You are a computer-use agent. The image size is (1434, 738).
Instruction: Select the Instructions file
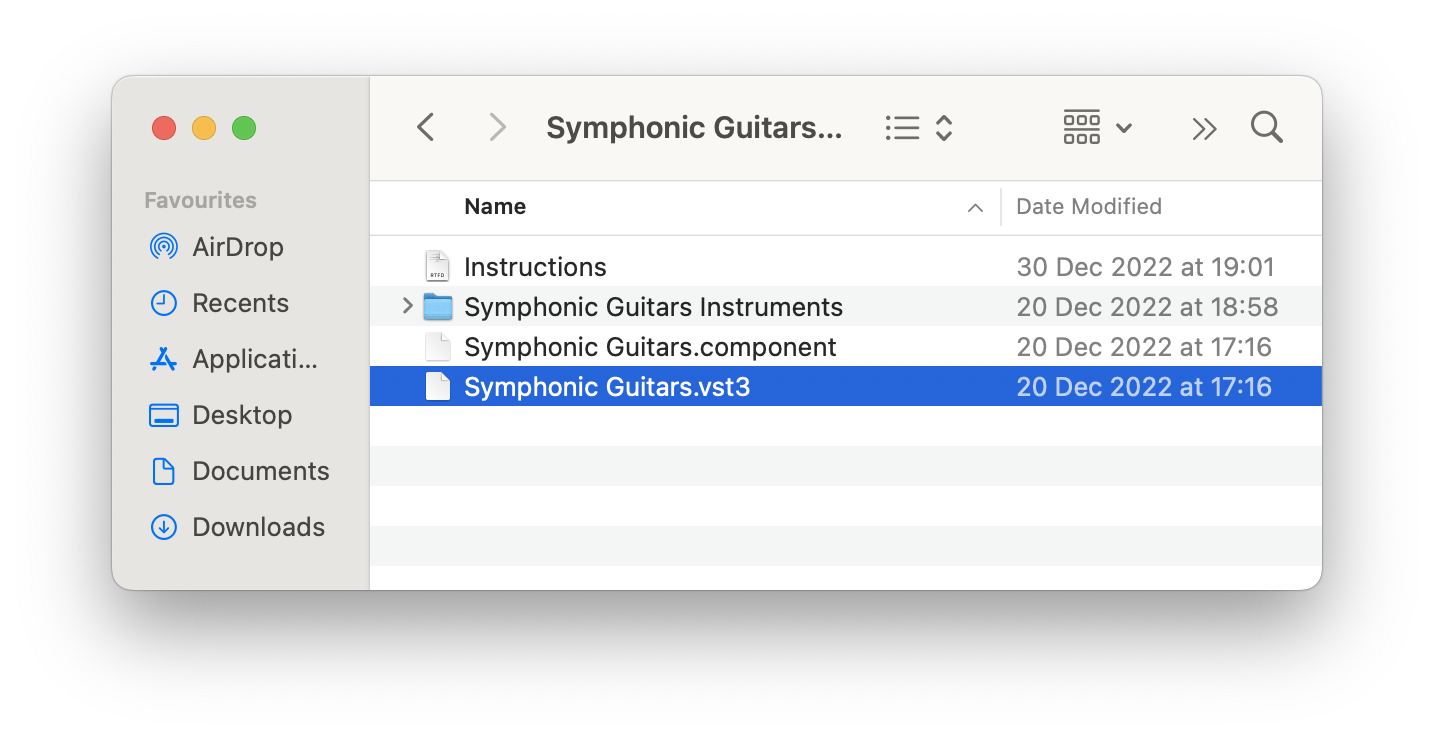(535, 267)
